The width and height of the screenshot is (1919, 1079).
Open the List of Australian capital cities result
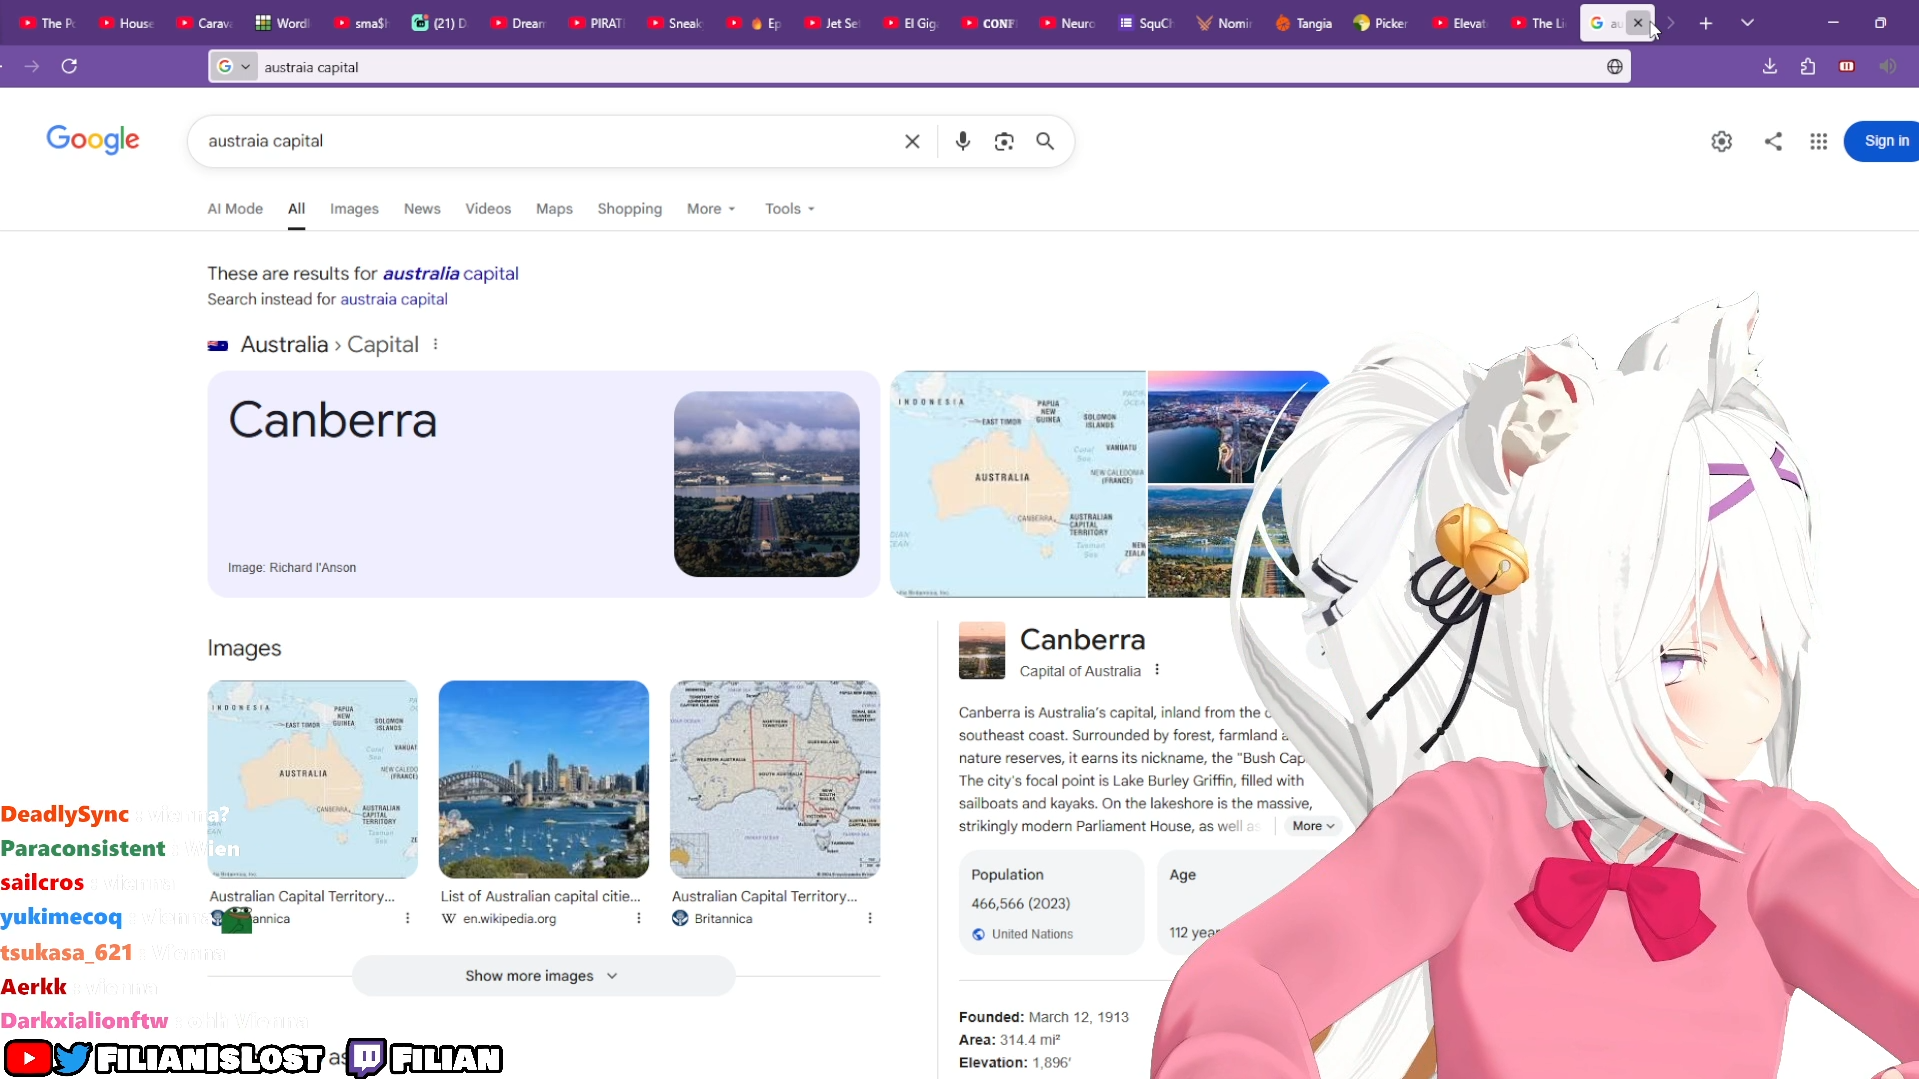(540, 897)
